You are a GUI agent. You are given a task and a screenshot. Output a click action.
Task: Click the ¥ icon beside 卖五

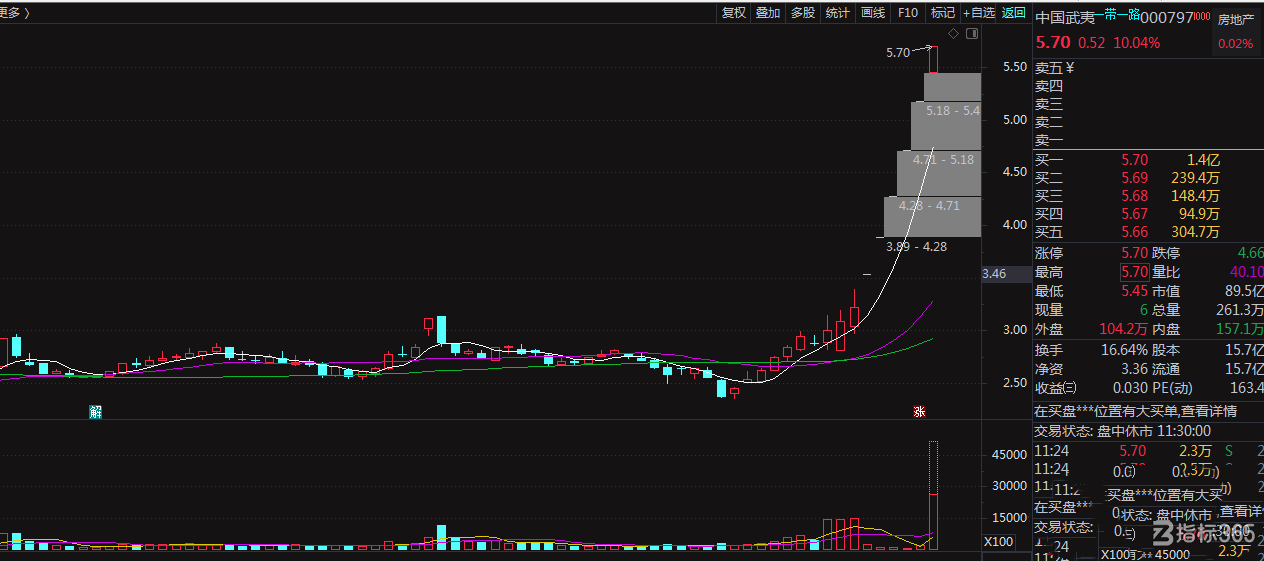[x=1069, y=68]
